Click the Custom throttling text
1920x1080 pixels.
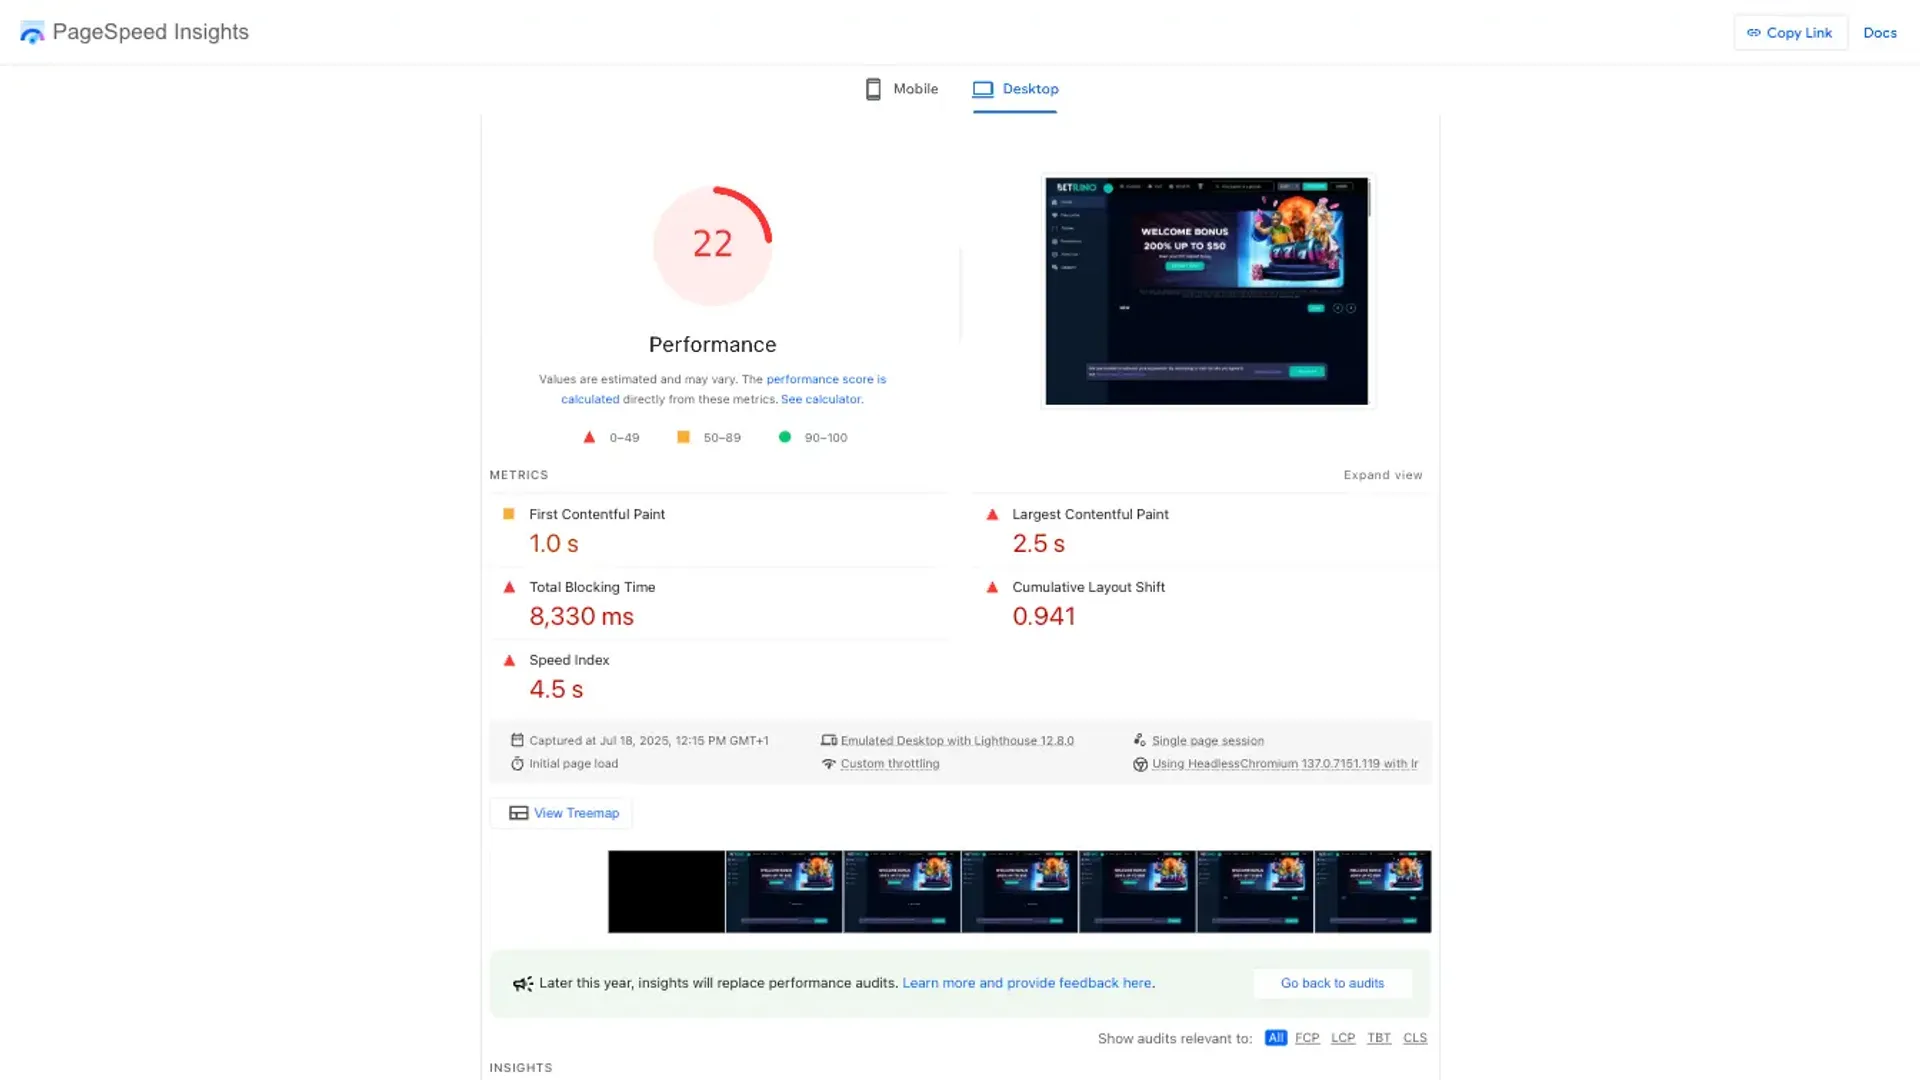[x=890, y=764]
